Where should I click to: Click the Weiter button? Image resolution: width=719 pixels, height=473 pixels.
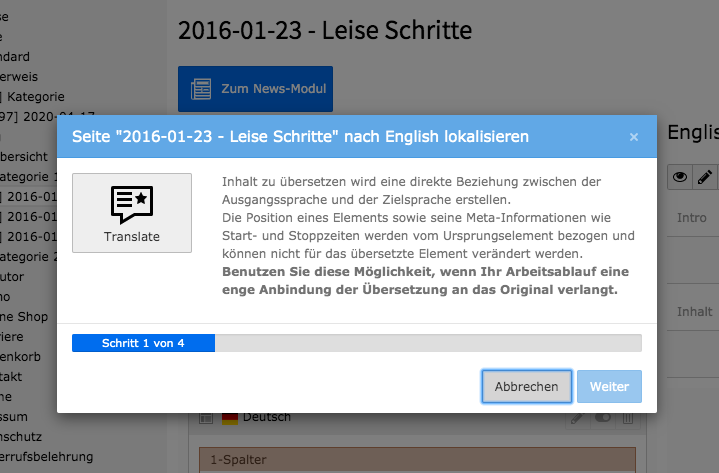click(x=609, y=386)
